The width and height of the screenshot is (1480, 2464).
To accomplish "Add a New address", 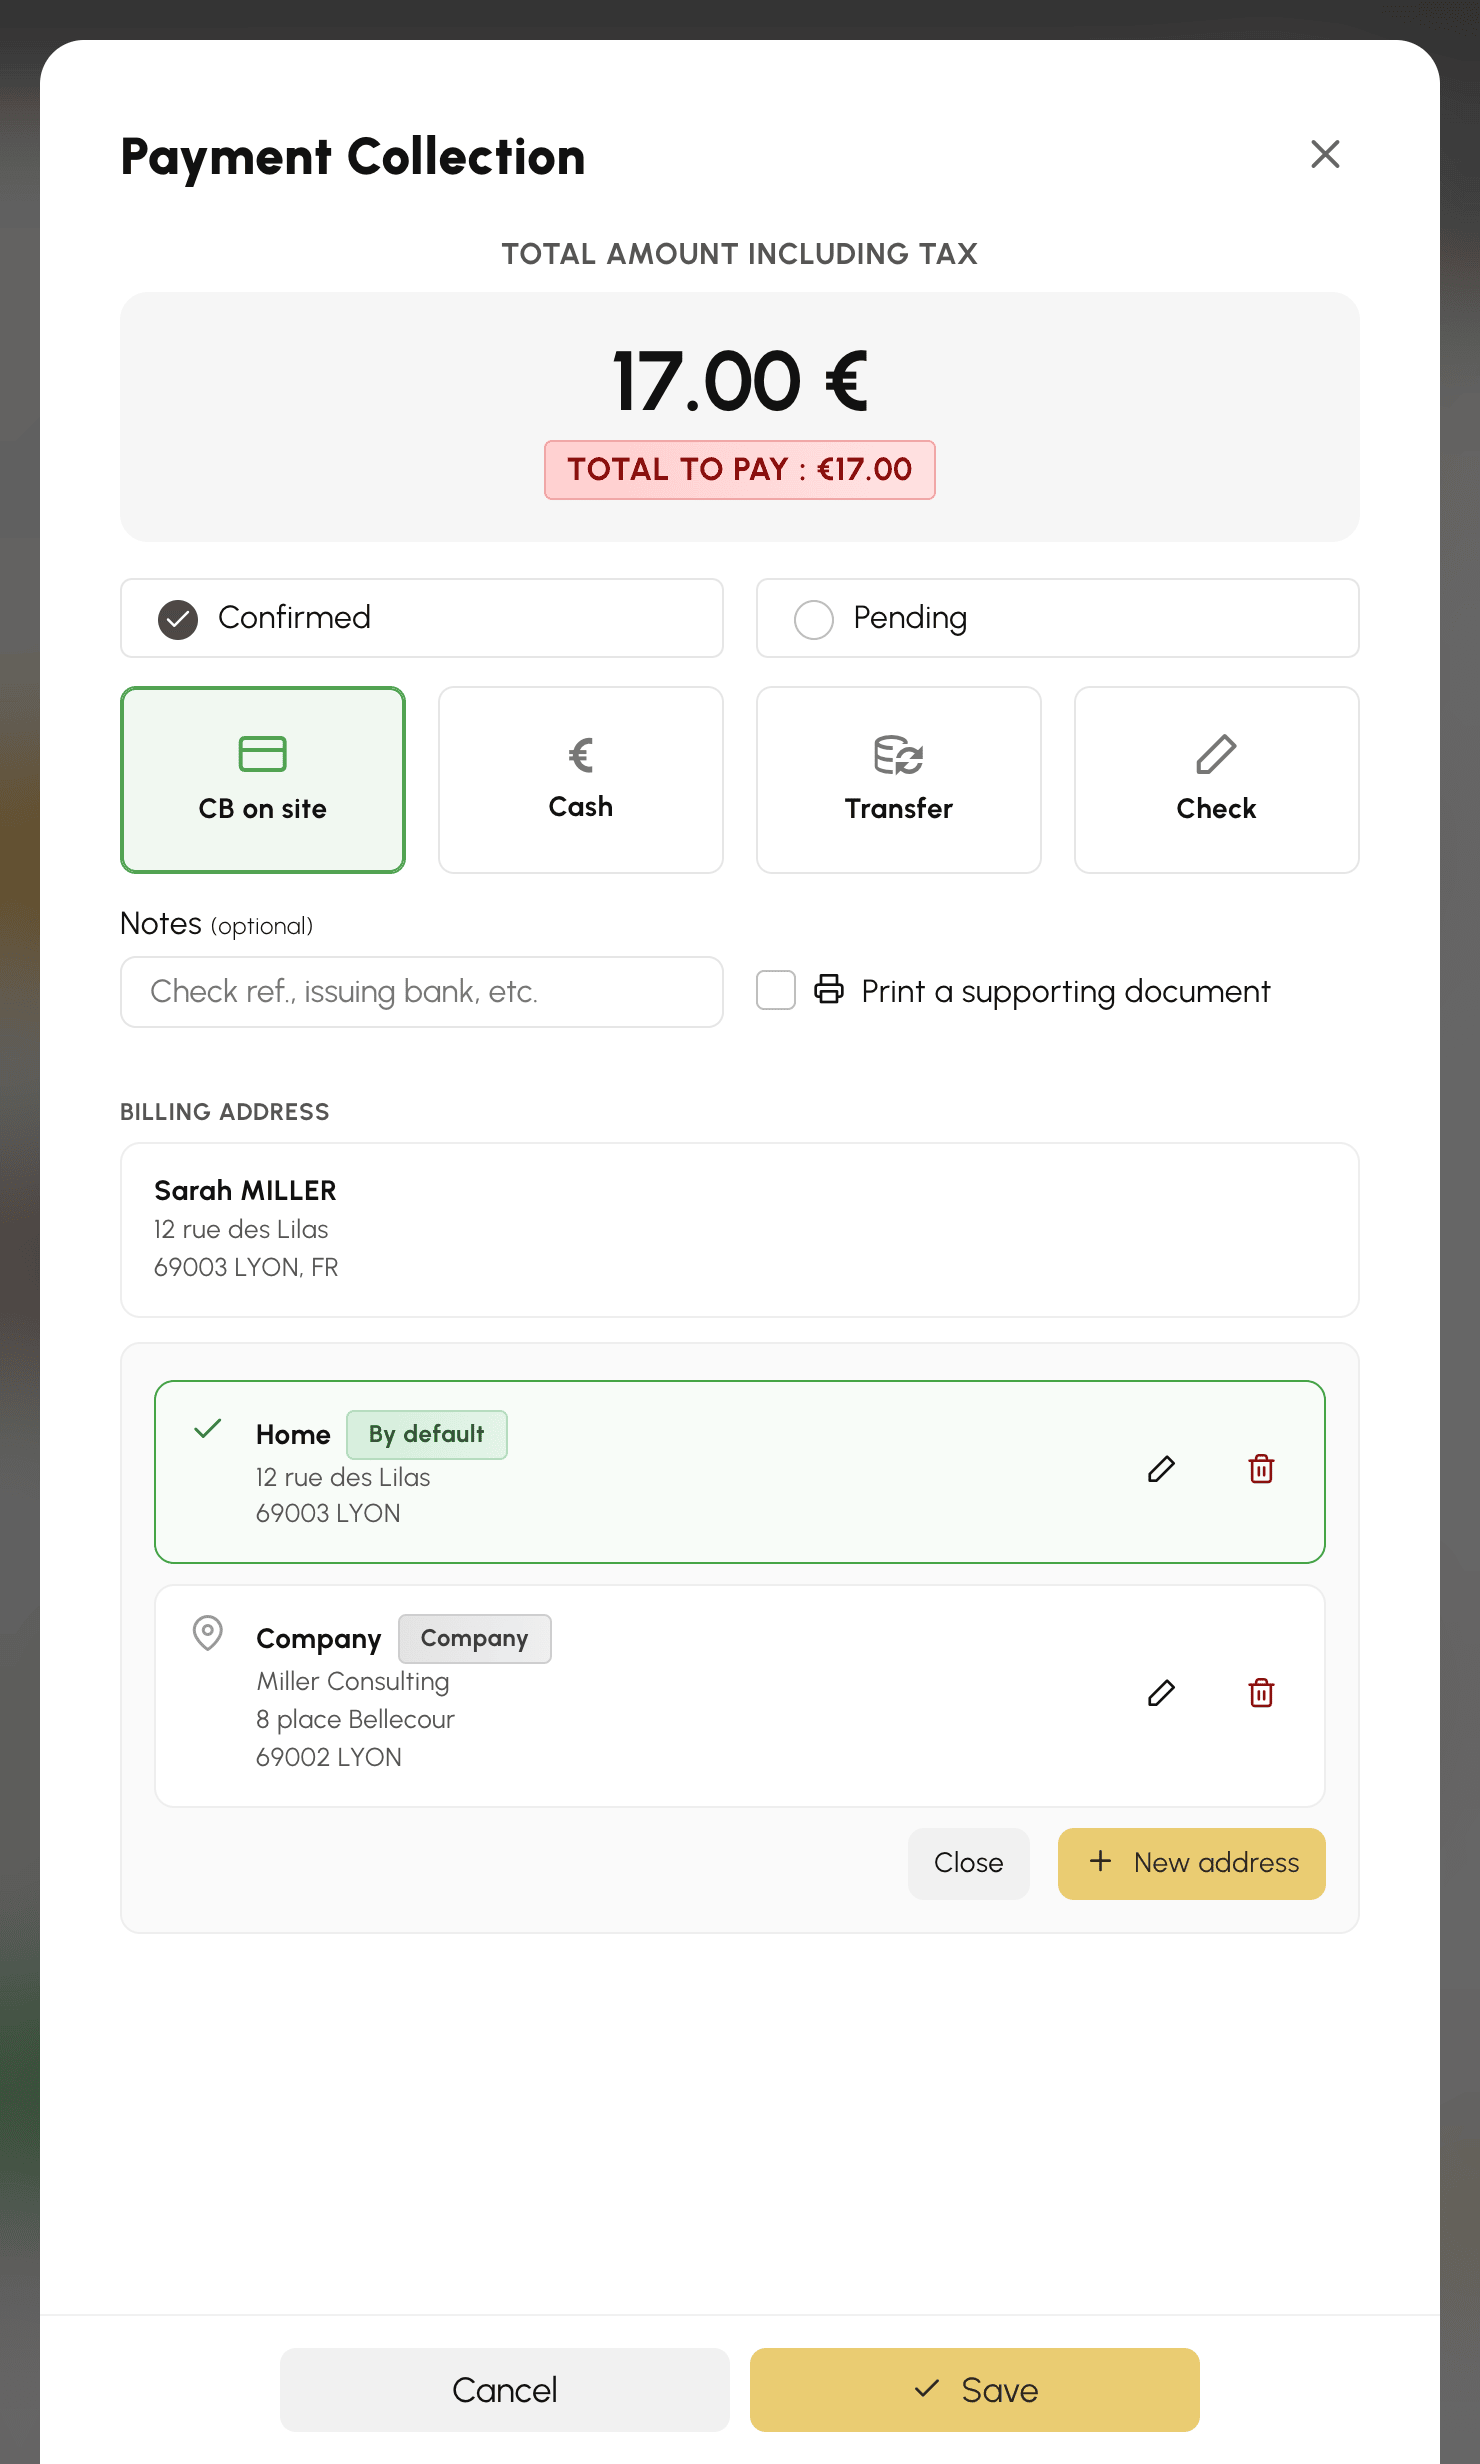I will (1192, 1863).
